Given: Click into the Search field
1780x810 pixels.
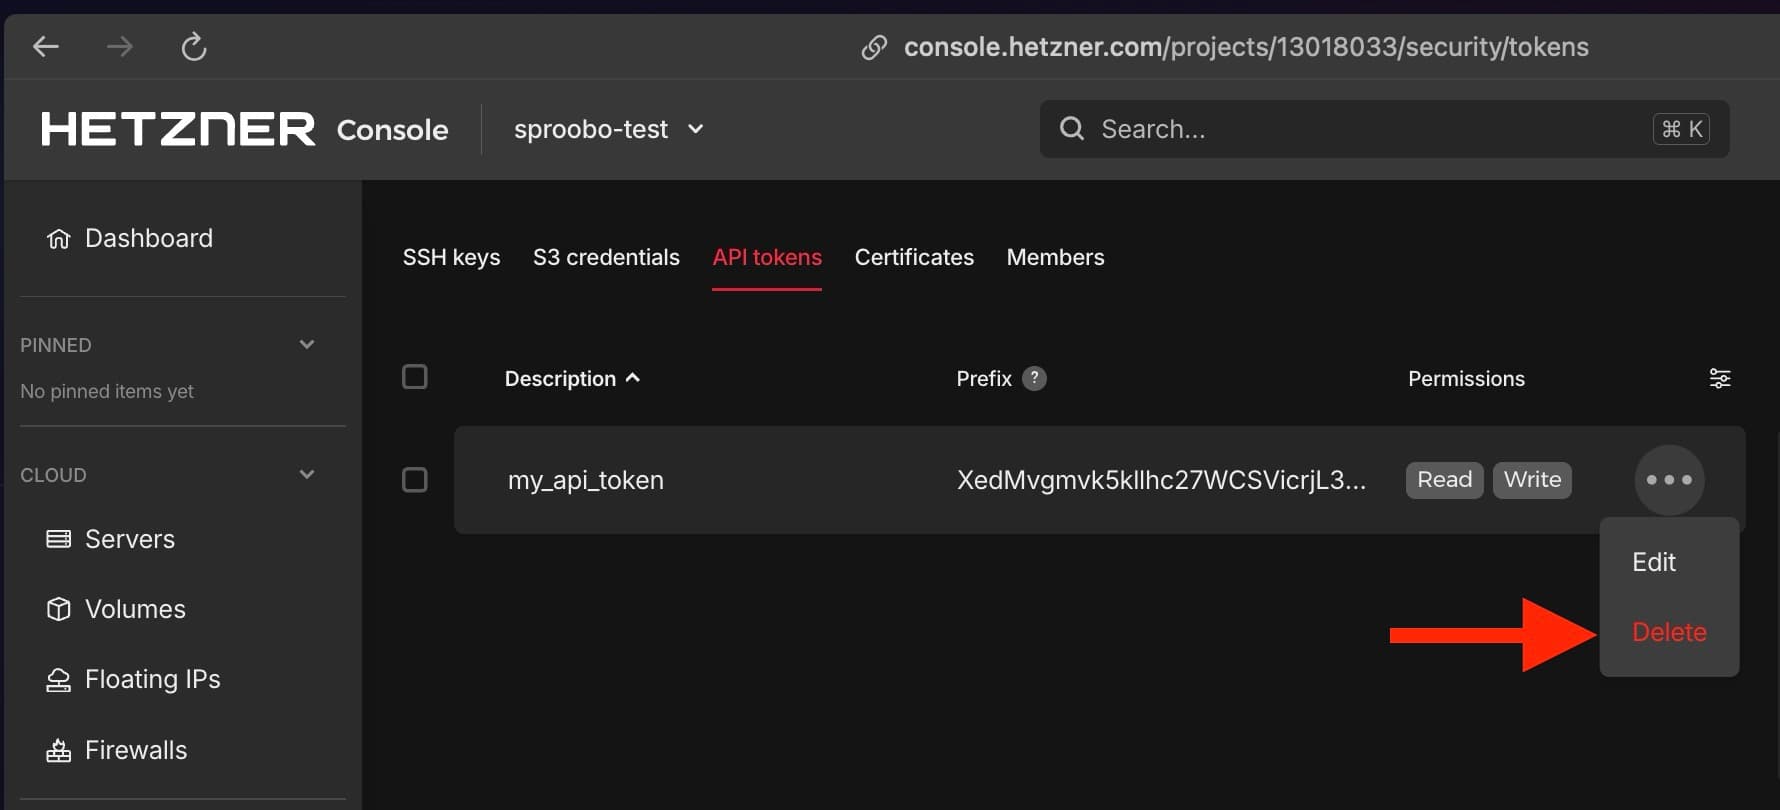Looking at the screenshot, I should point(1384,129).
